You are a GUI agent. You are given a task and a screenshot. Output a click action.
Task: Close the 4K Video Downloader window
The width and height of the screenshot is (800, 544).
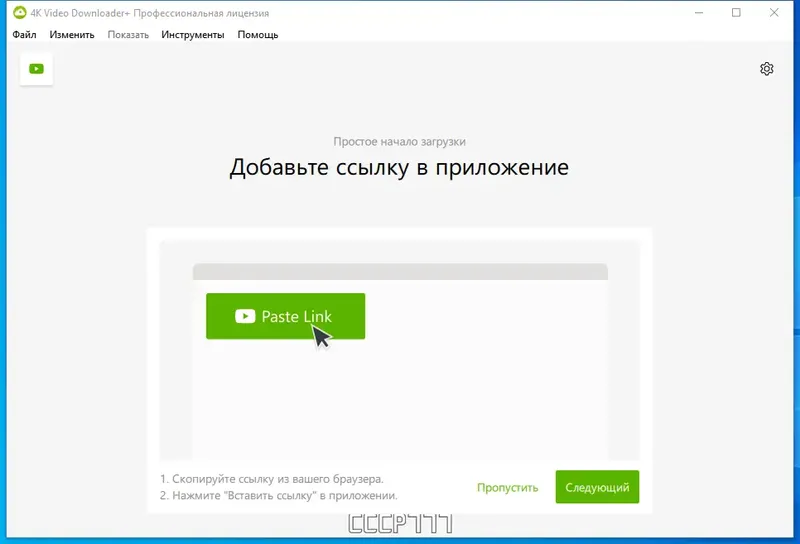coord(774,13)
